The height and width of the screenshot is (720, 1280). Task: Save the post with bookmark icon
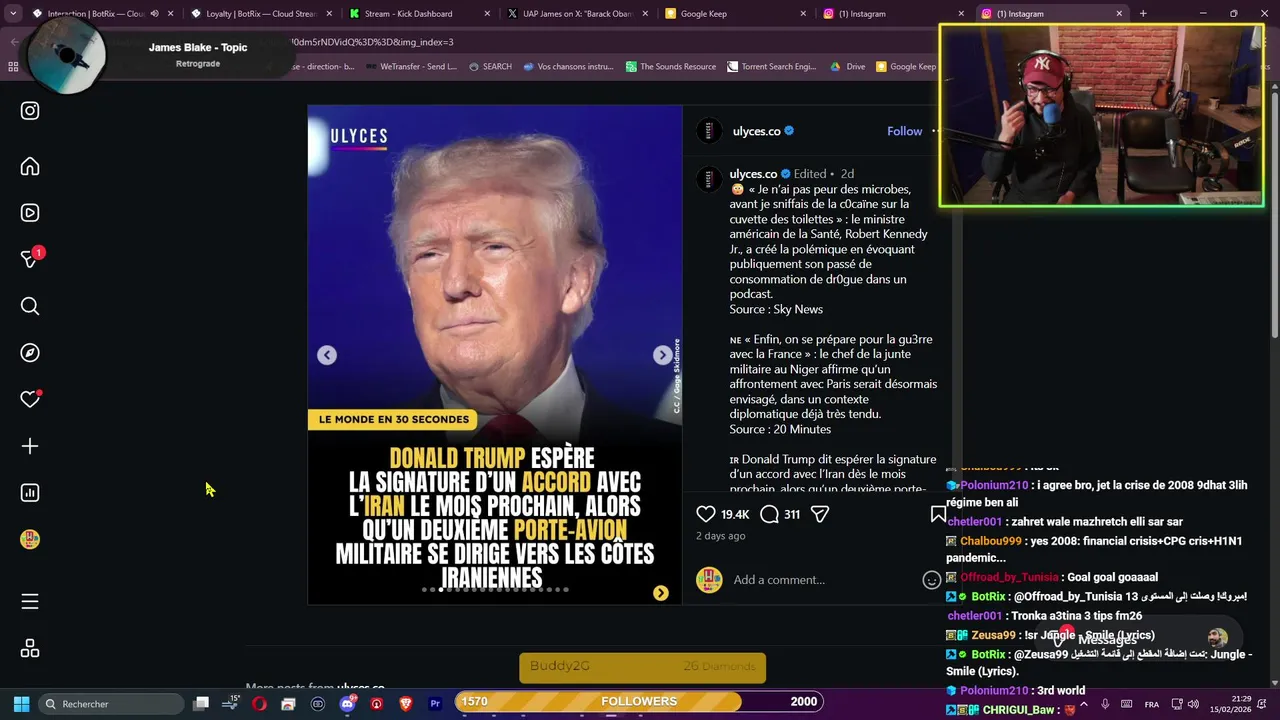click(x=938, y=514)
